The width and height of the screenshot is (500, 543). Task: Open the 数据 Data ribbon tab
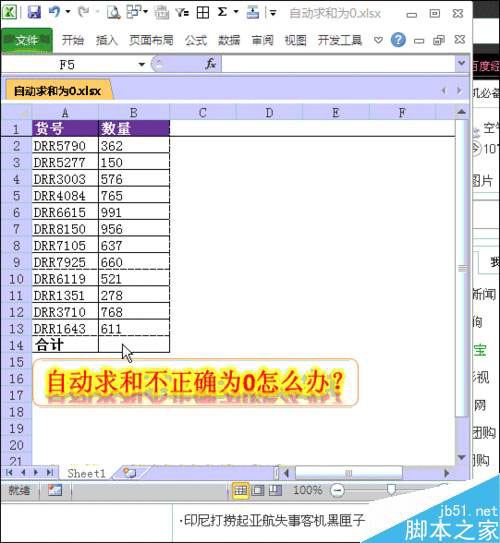pyautogui.click(x=229, y=40)
